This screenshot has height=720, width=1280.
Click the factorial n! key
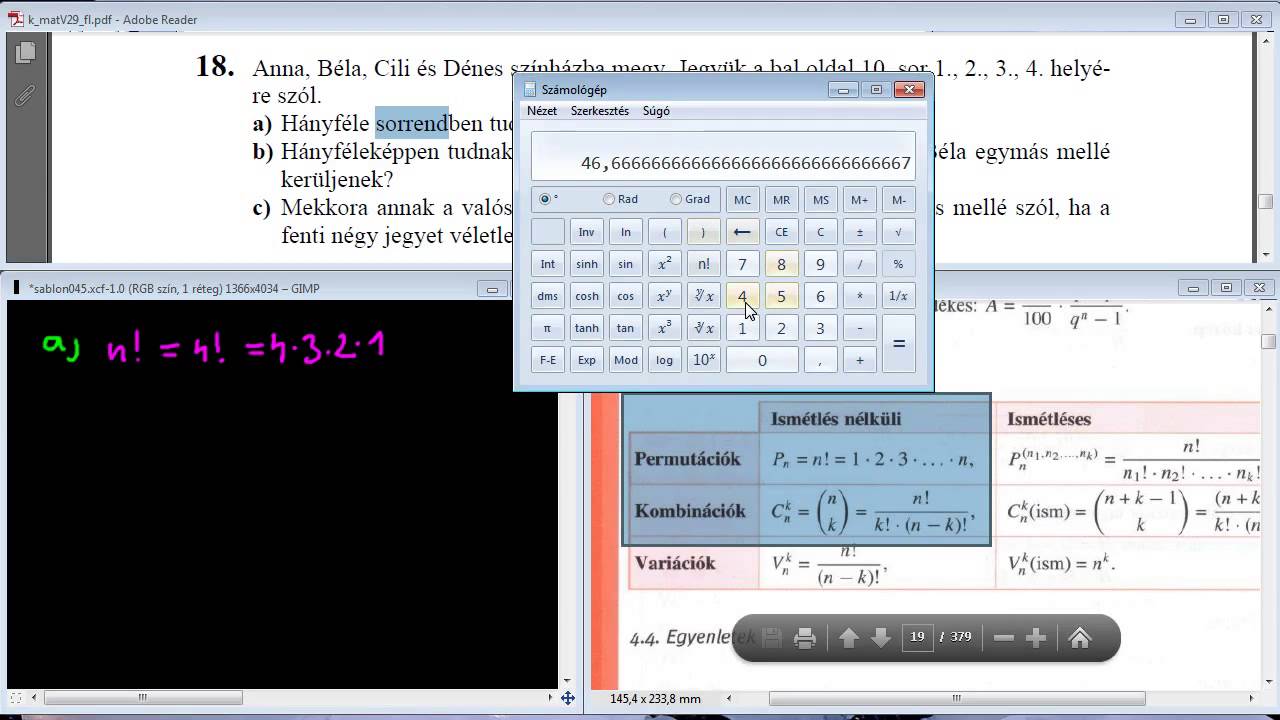coord(703,264)
